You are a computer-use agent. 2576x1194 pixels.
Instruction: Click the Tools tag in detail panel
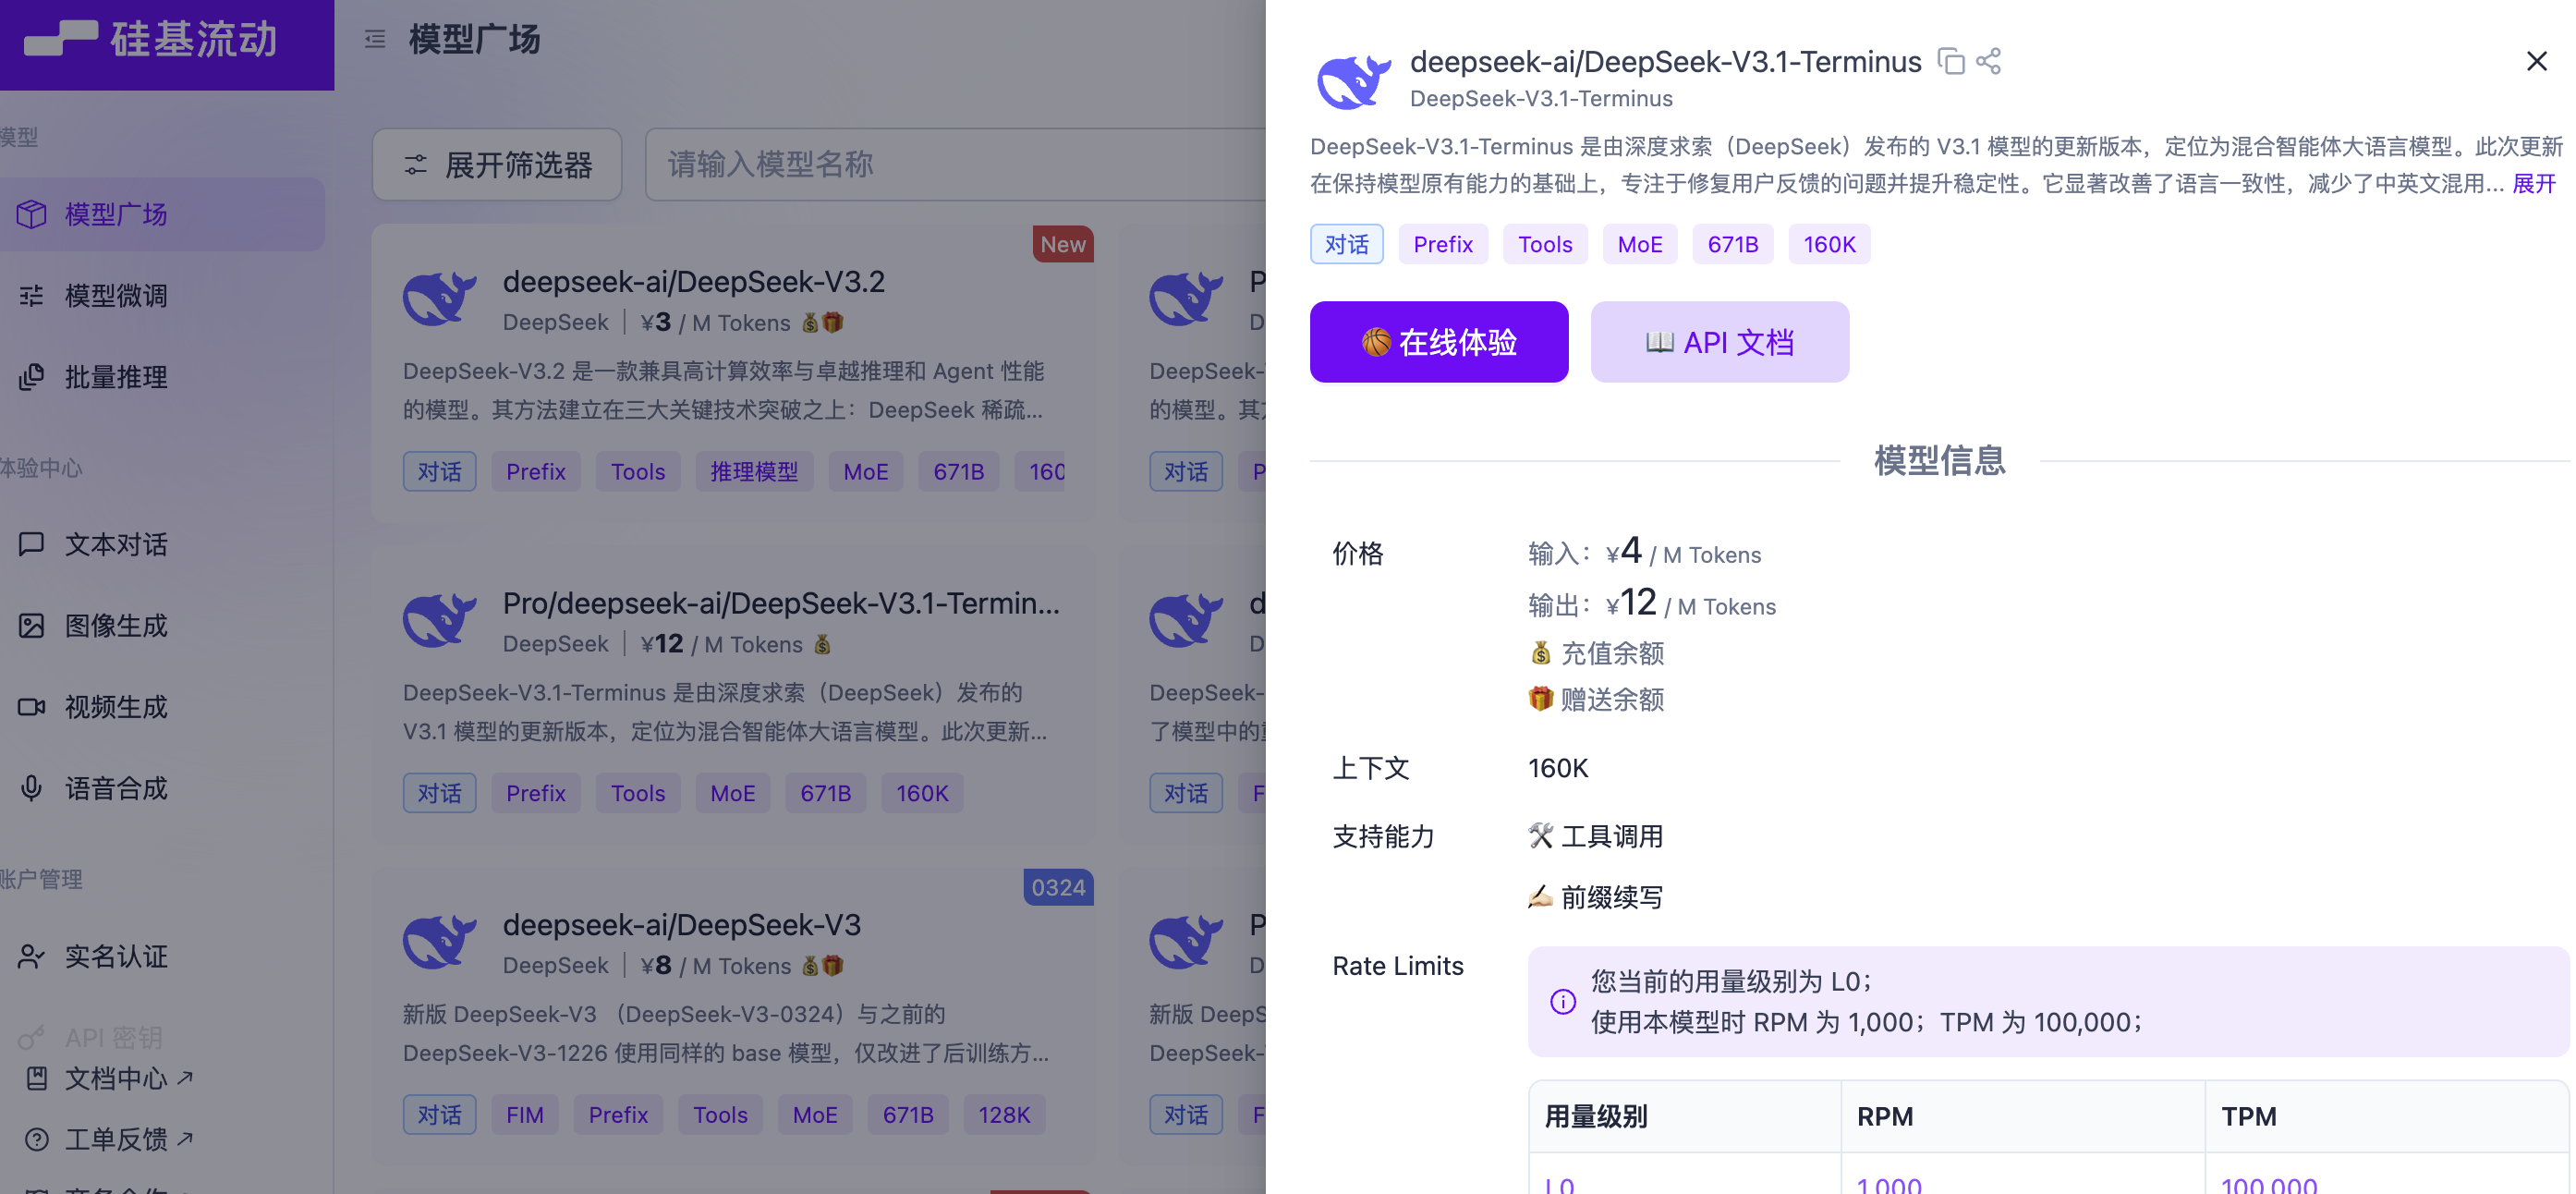coord(1544,244)
